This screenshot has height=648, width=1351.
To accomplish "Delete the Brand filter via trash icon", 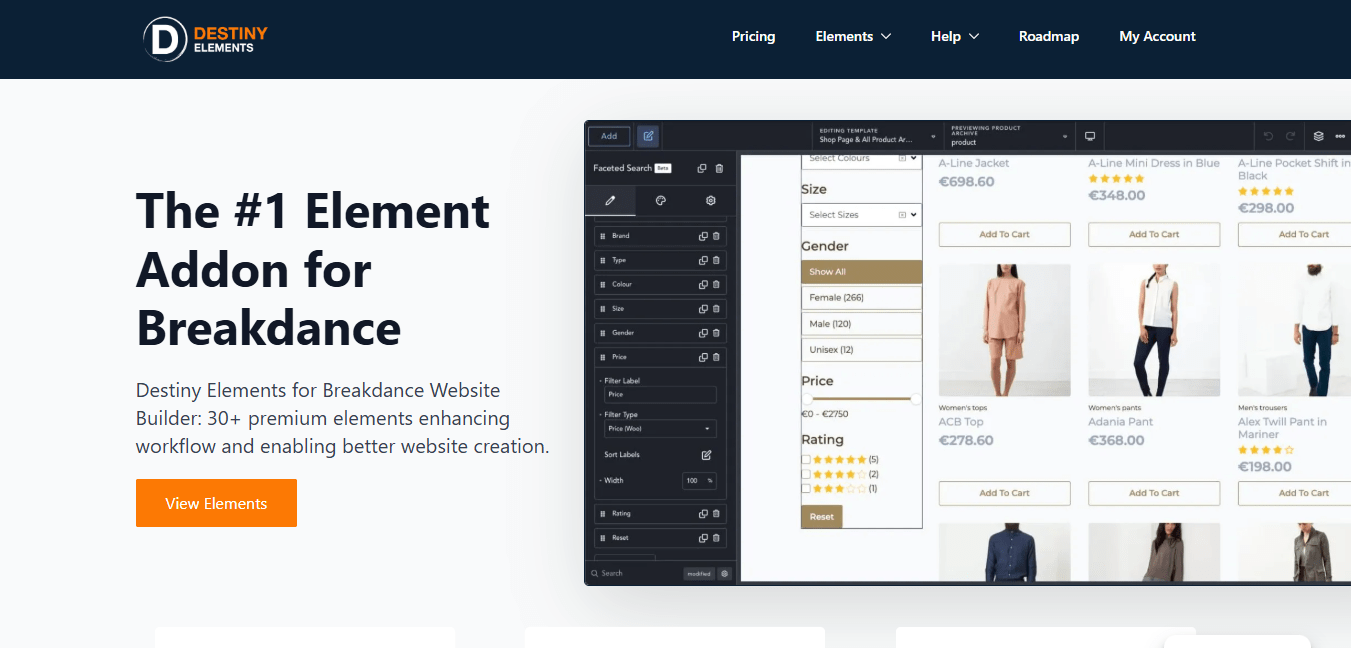I will (x=716, y=236).
